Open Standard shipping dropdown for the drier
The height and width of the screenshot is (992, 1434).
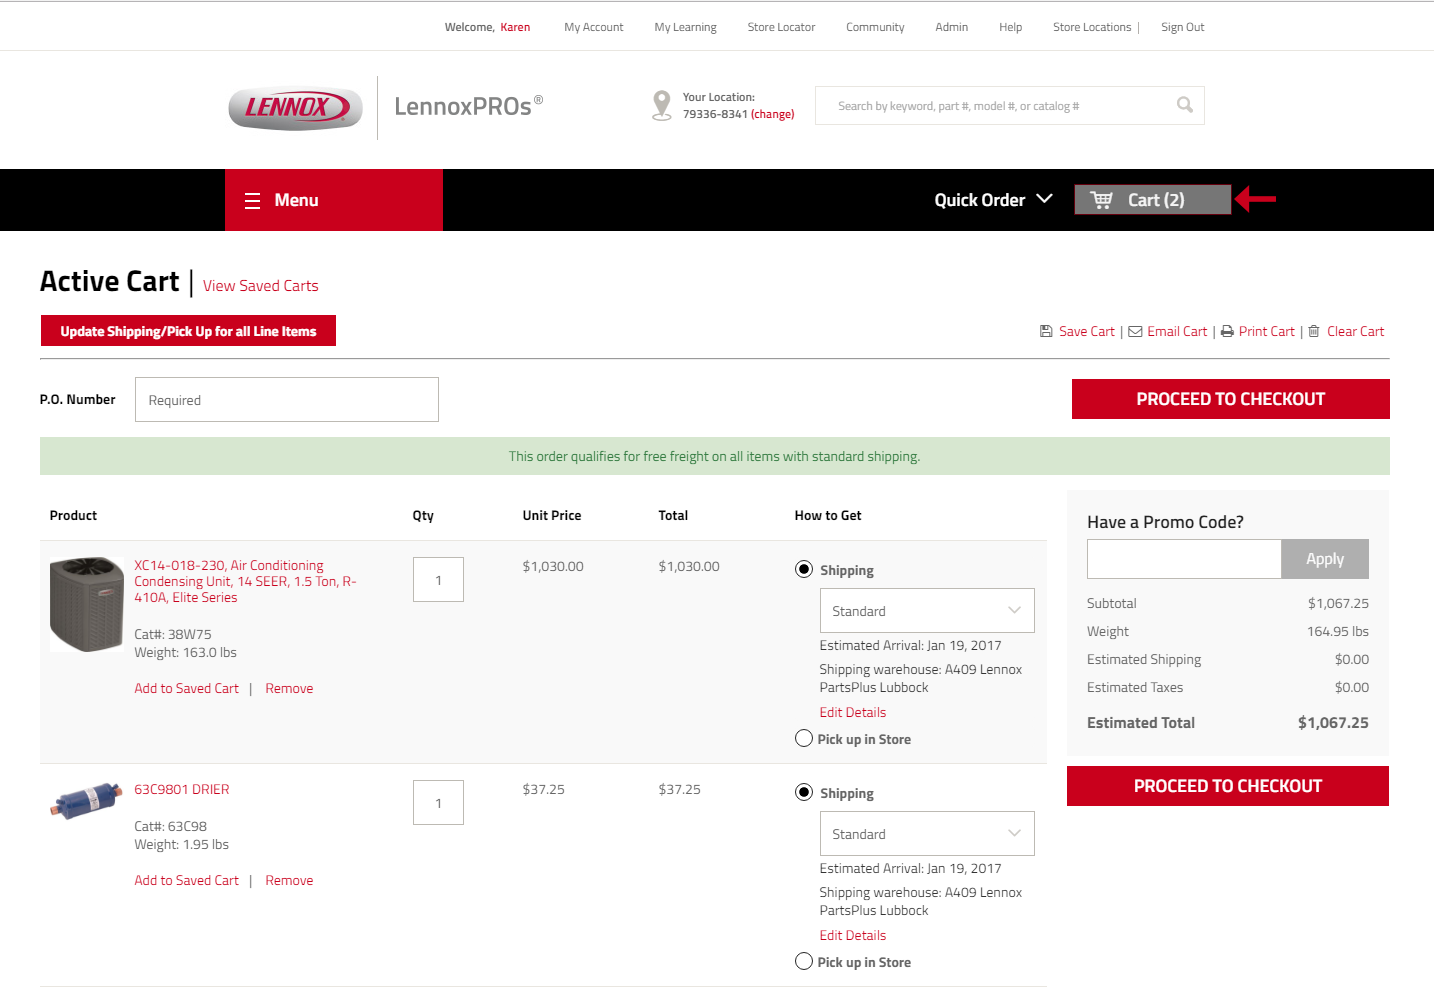point(927,834)
